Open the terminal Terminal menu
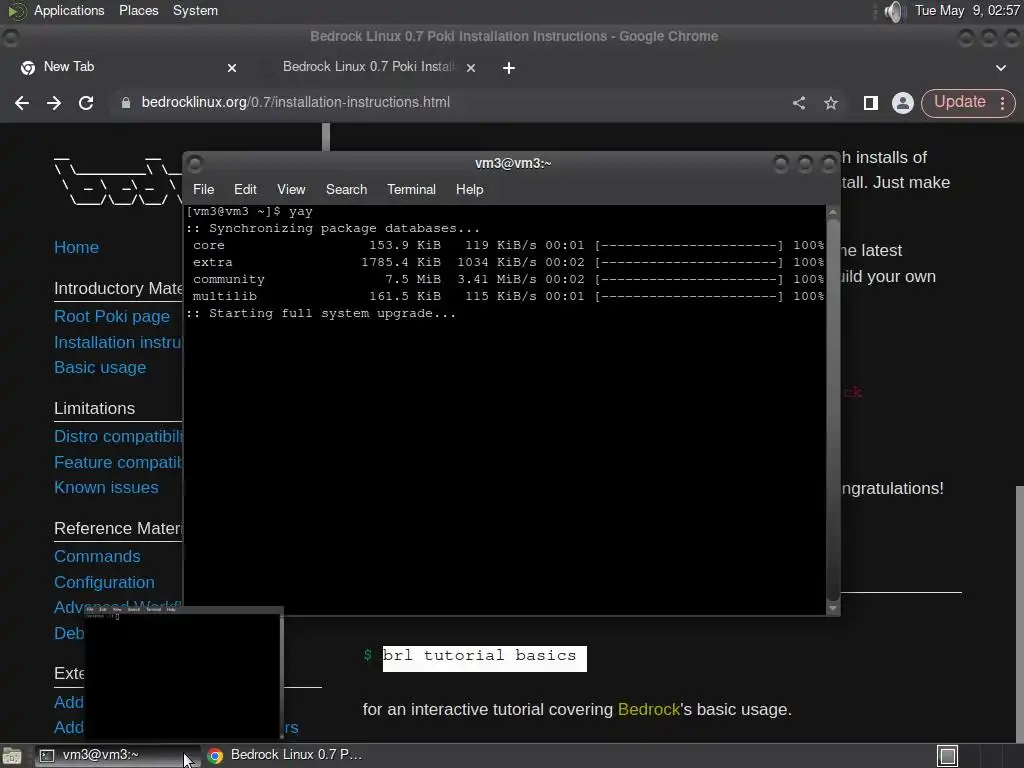This screenshot has width=1024, height=768. coord(411,189)
